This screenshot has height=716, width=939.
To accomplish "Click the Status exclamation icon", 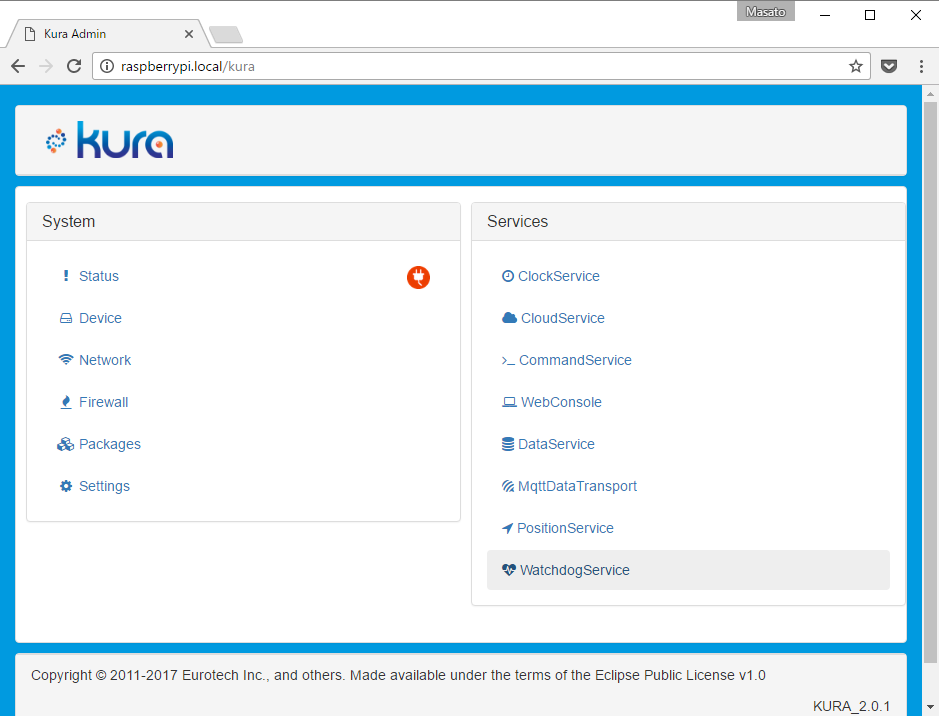I will click(x=65, y=276).
